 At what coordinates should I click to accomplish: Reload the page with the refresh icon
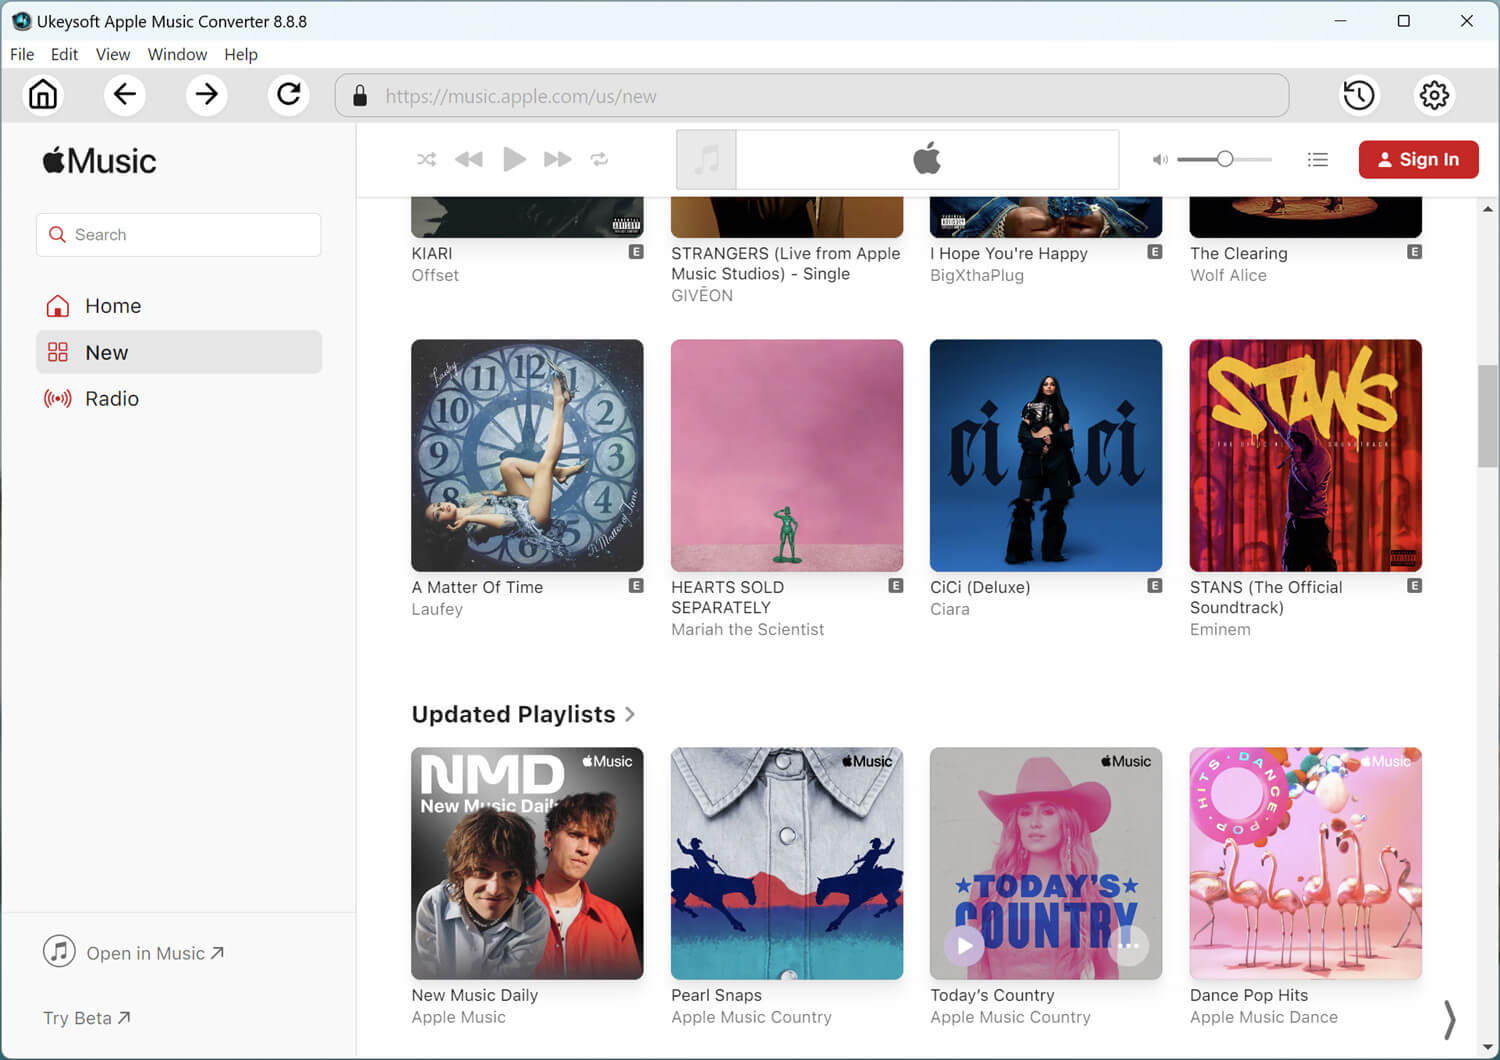(289, 95)
